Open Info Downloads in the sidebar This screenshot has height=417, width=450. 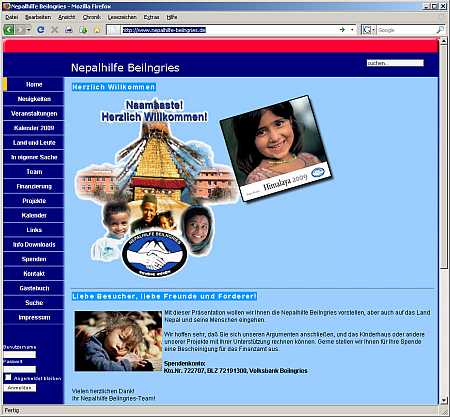34,245
